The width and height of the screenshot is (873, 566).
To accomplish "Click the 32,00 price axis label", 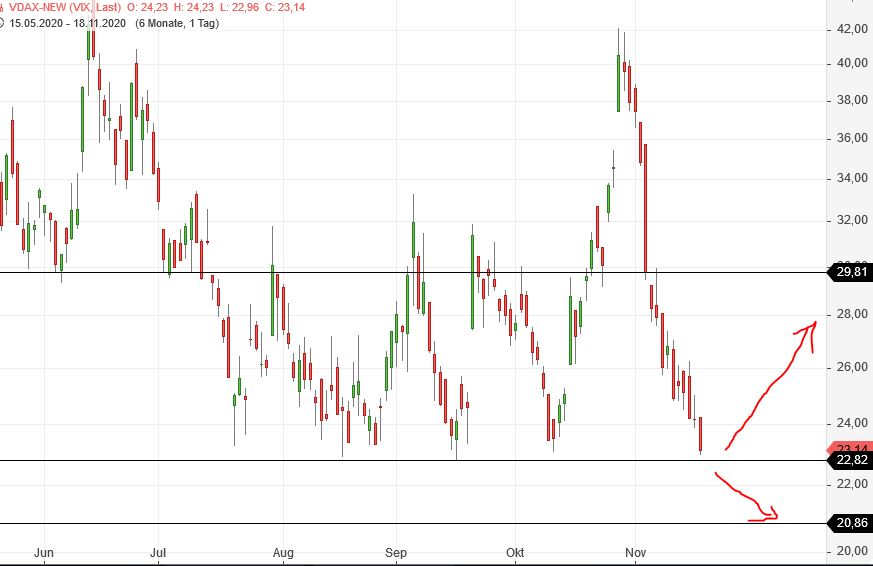I will 852,220.
